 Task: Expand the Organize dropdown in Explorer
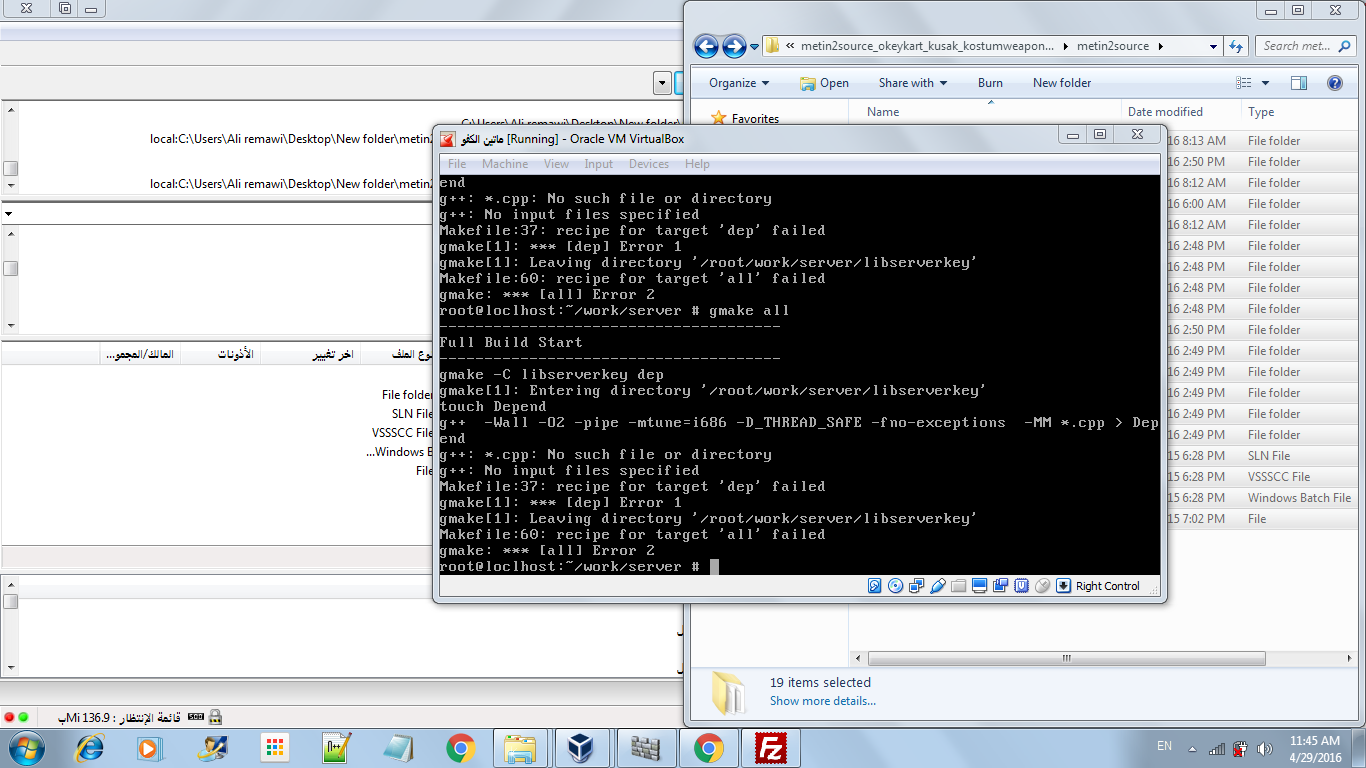(739, 83)
